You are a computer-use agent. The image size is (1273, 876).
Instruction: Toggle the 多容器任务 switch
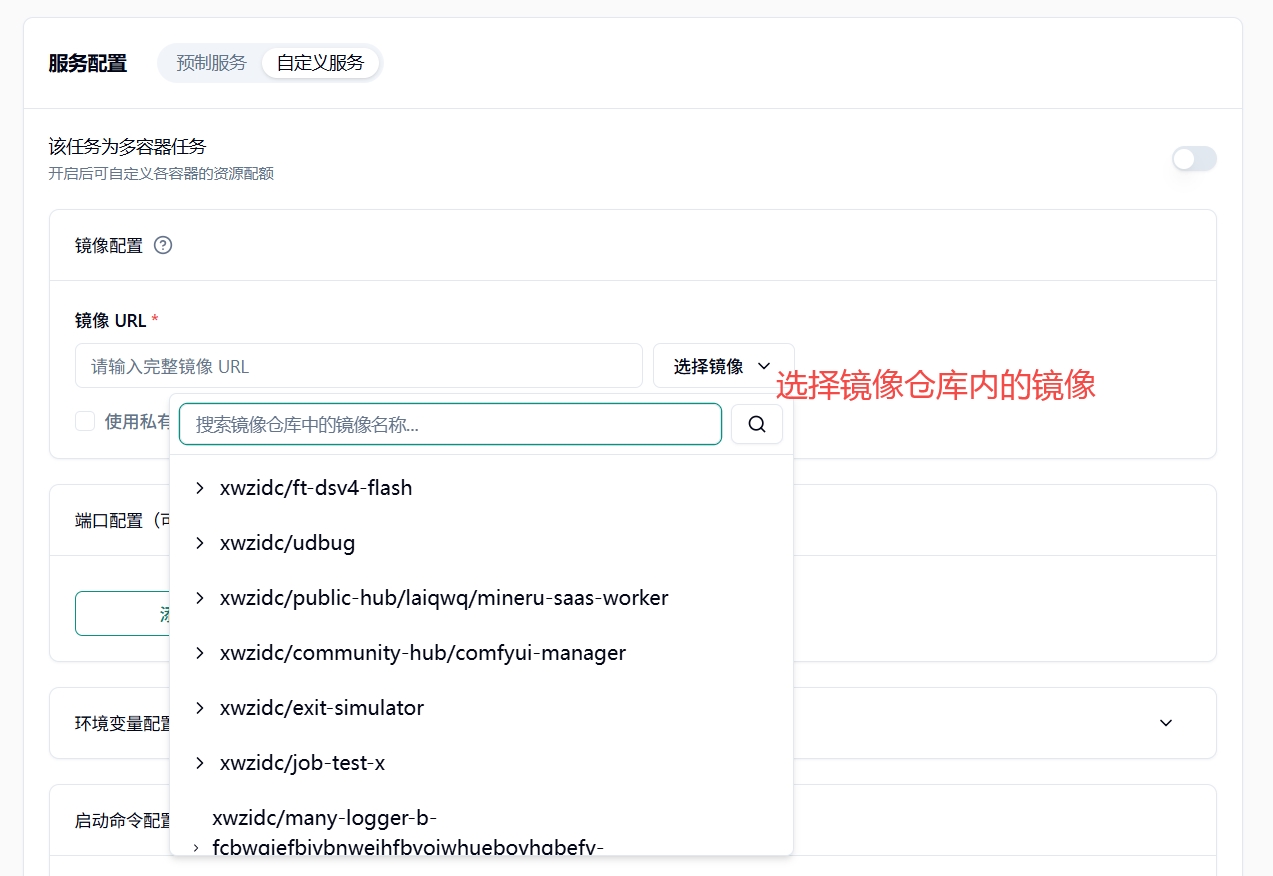[x=1194, y=158]
